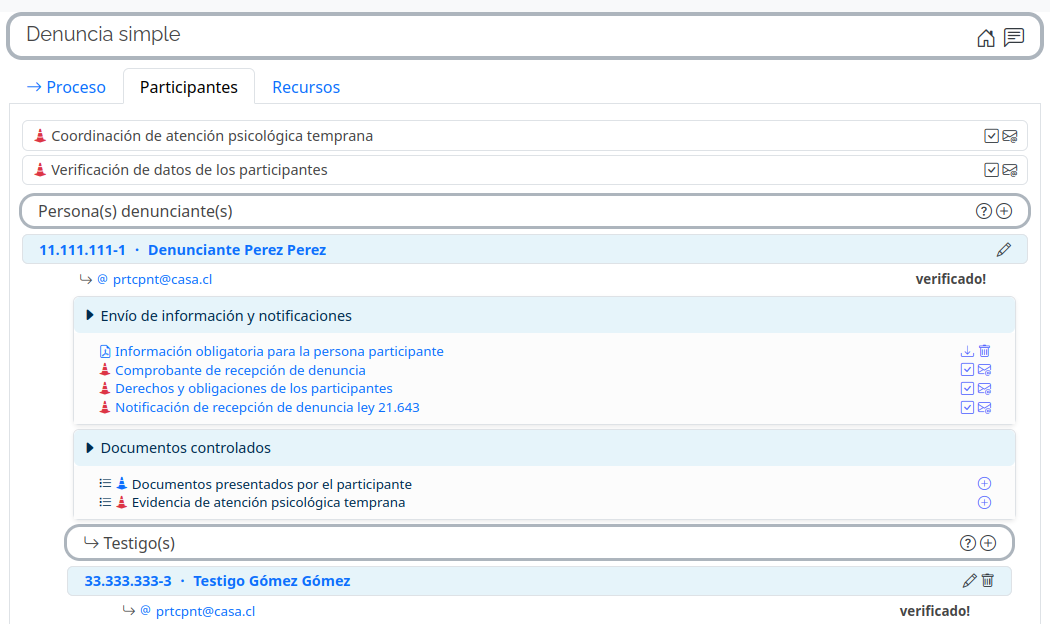Add item to Evidencia de atención psicológica temprana
The width and height of the screenshot is (1050, 624).
pos(984,502)
